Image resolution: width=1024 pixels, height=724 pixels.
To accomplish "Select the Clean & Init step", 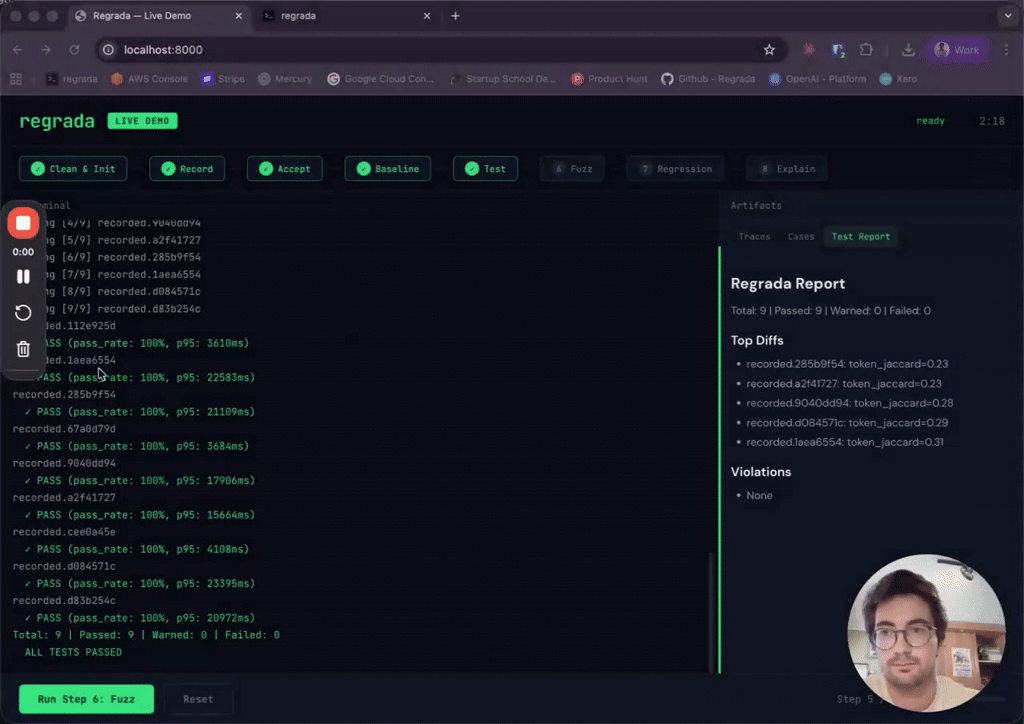I will tap(73, 168).
